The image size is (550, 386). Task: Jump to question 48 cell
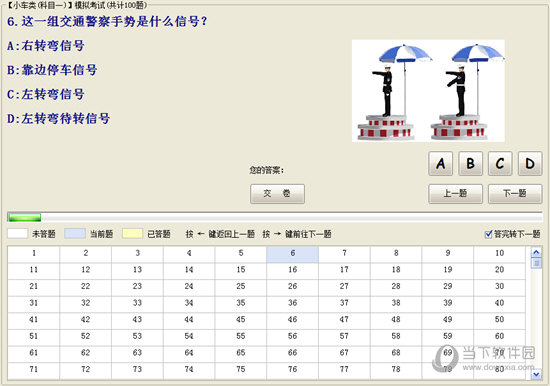click(396, 320)
